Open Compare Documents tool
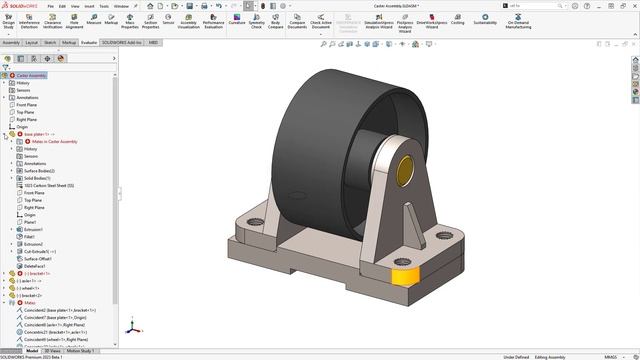The image size is (640, 360). [297, 21]
